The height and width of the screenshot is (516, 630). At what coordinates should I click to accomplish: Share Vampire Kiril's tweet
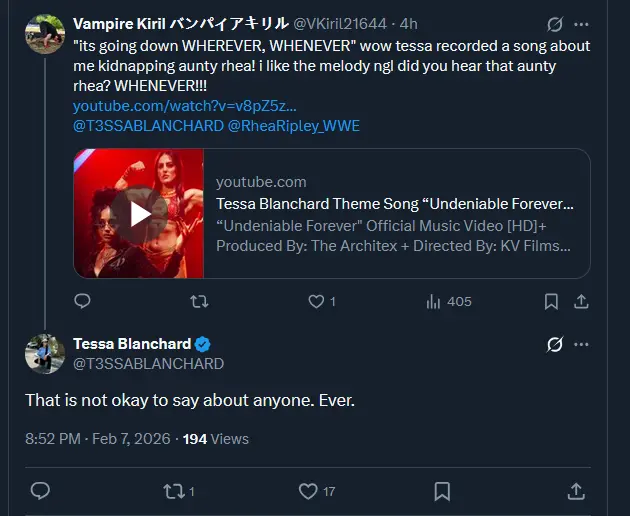click(x=580, y=300)
